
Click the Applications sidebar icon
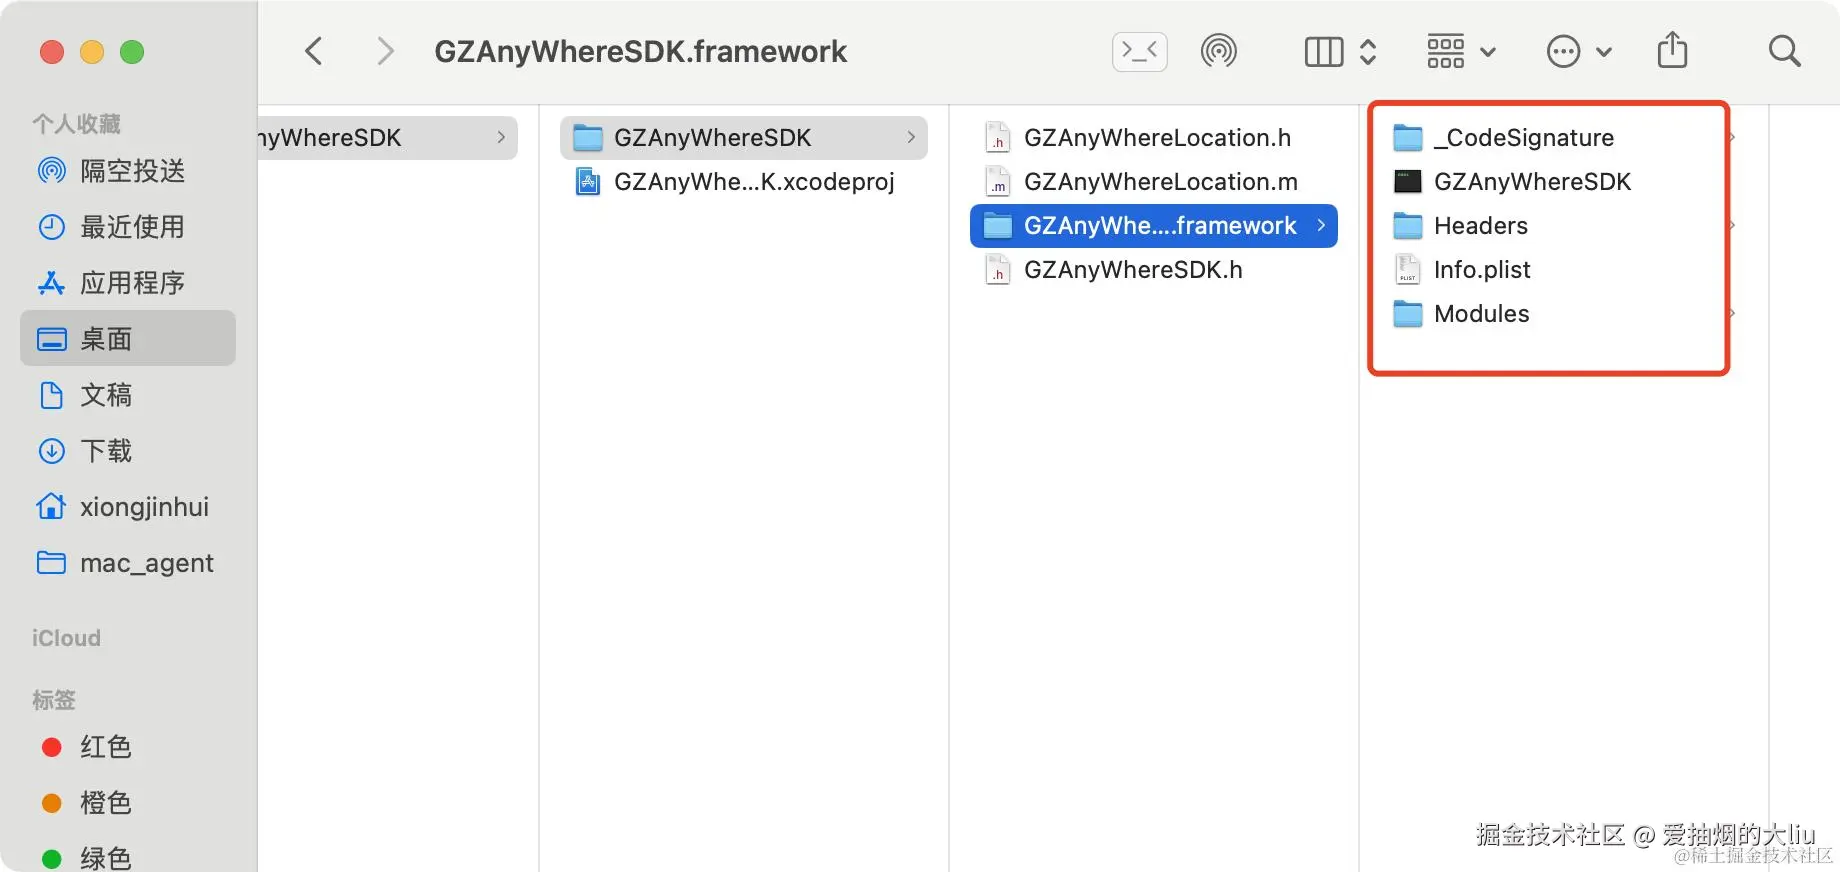52,283
